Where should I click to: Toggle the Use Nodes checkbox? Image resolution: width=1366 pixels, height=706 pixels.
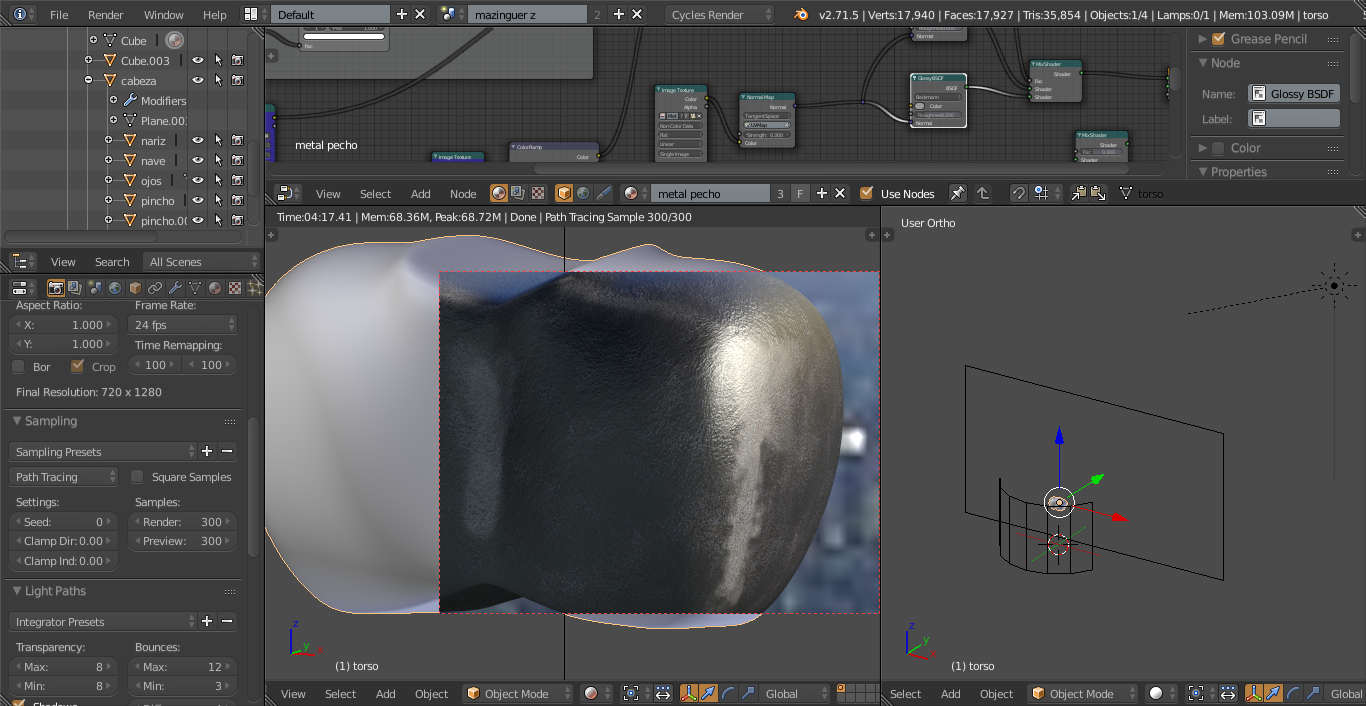(866, 193)
